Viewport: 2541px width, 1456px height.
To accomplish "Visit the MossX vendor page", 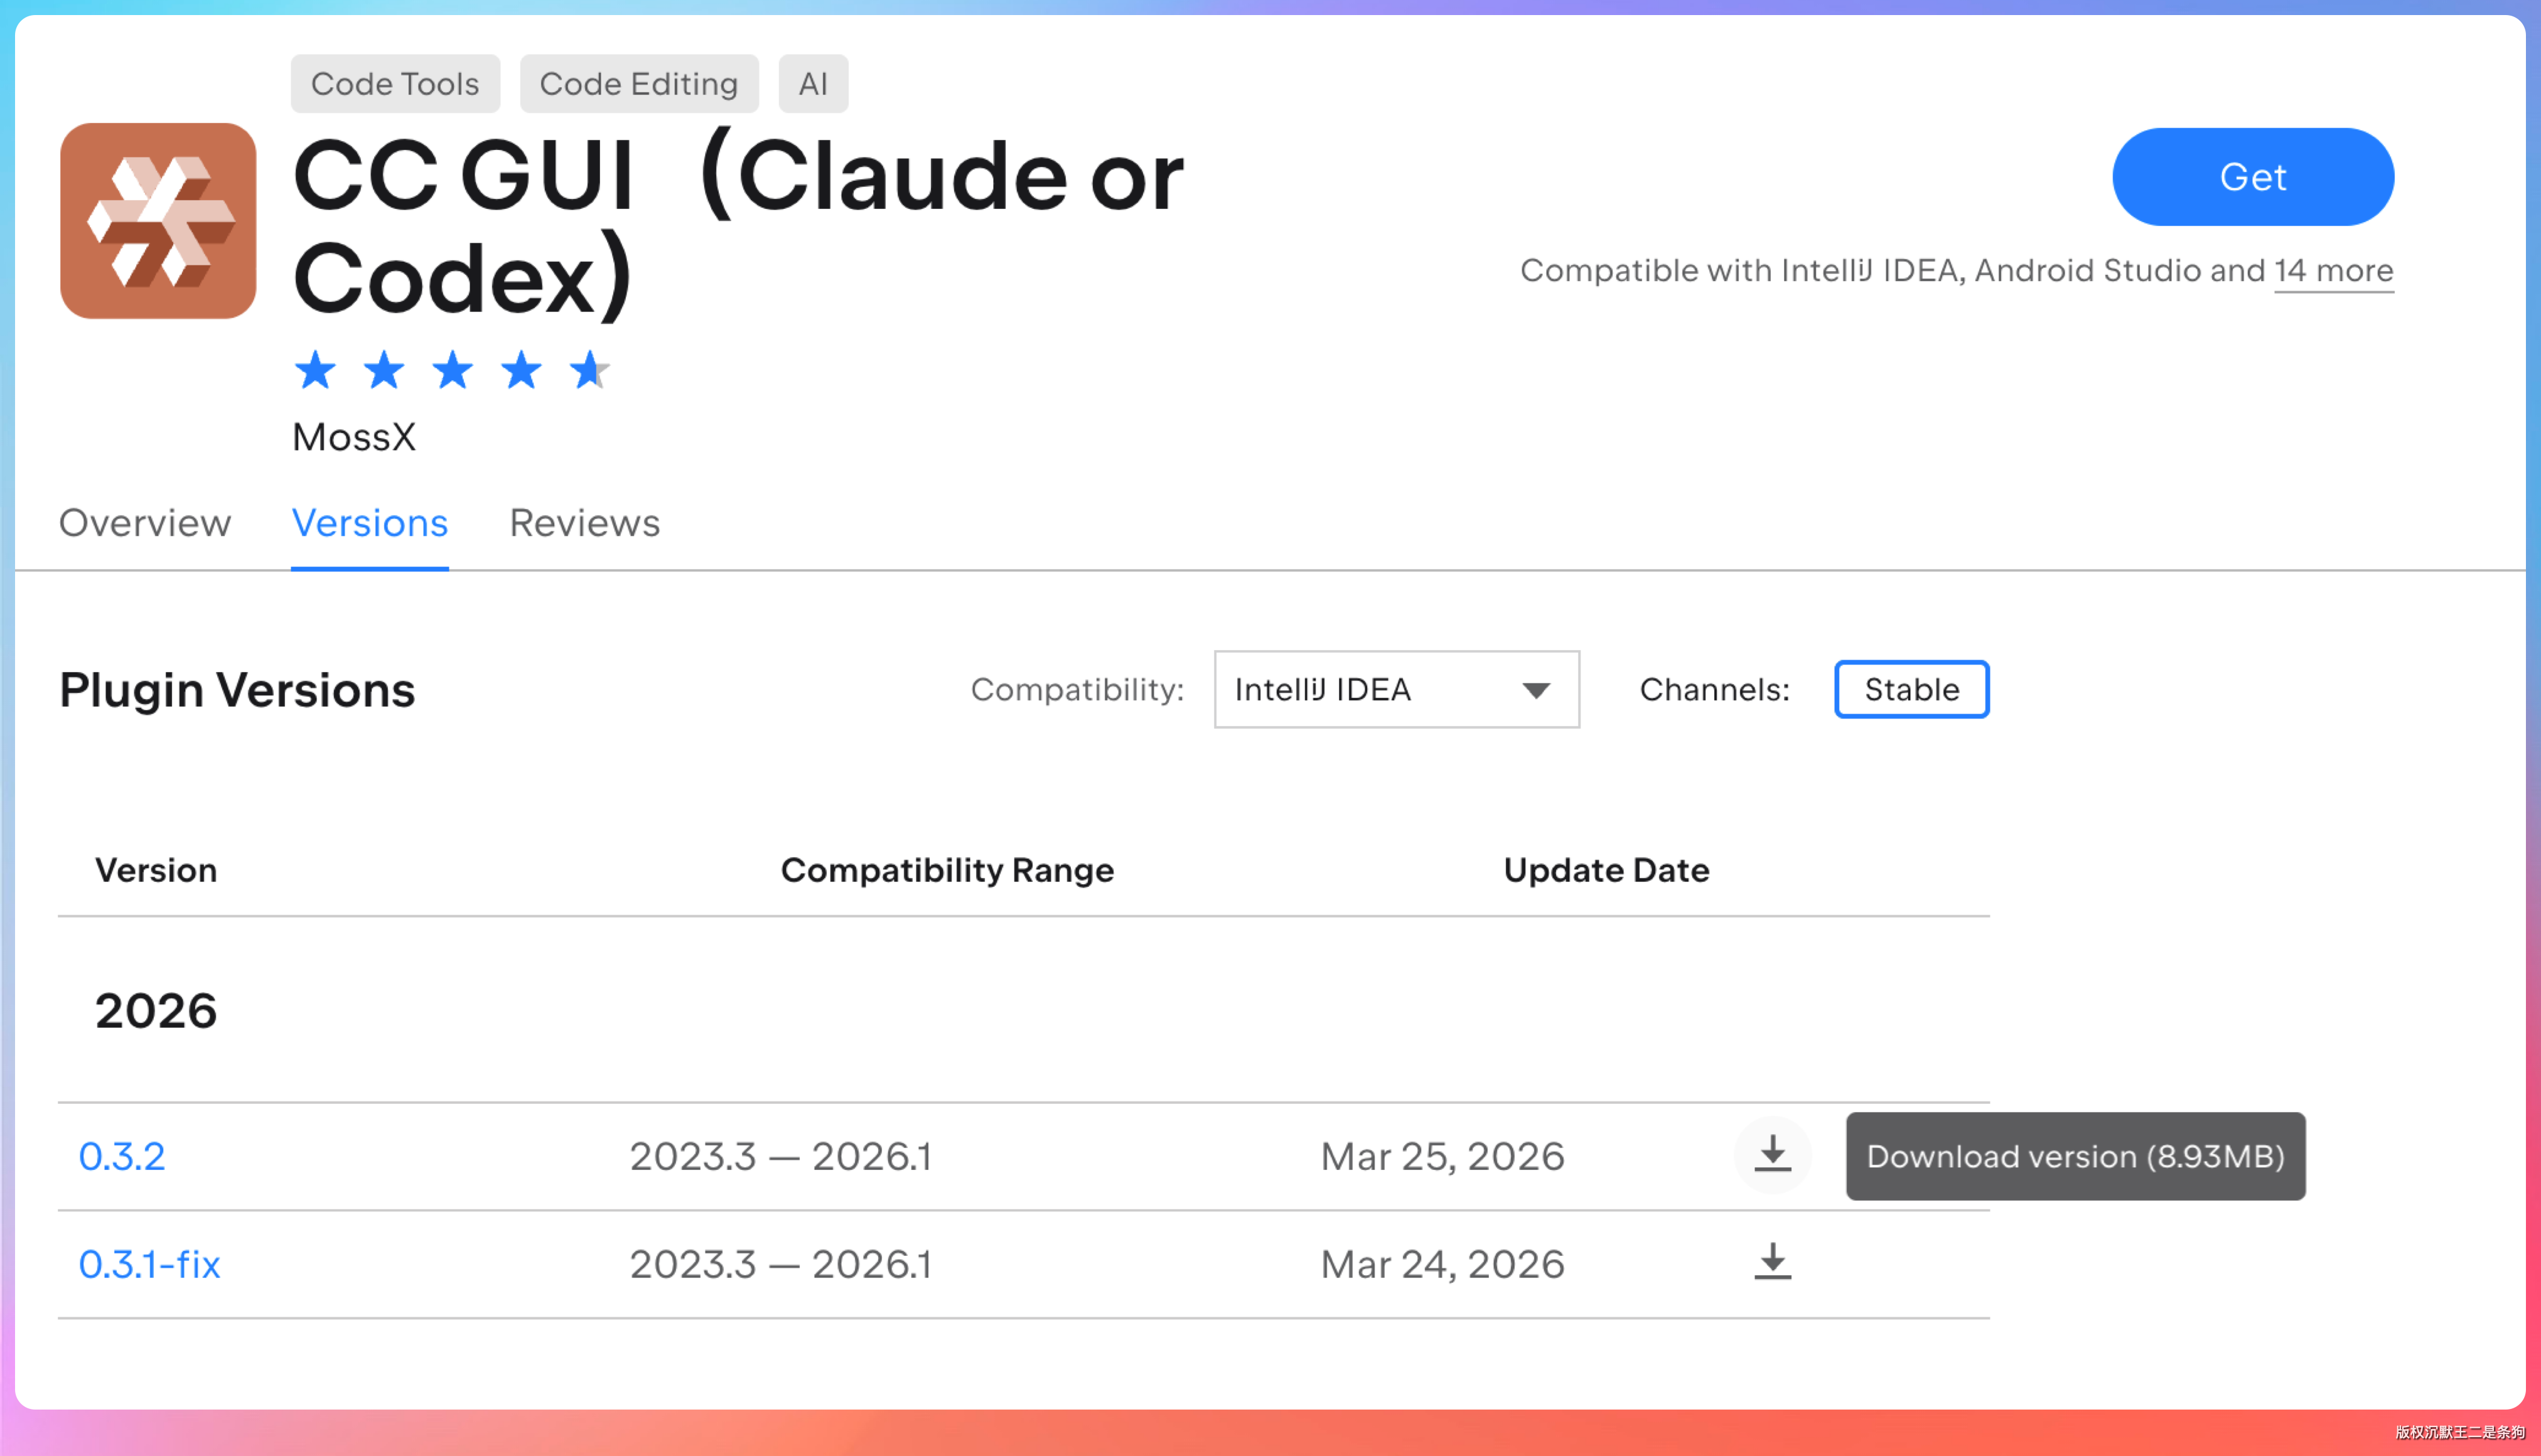I will [353, 437].
